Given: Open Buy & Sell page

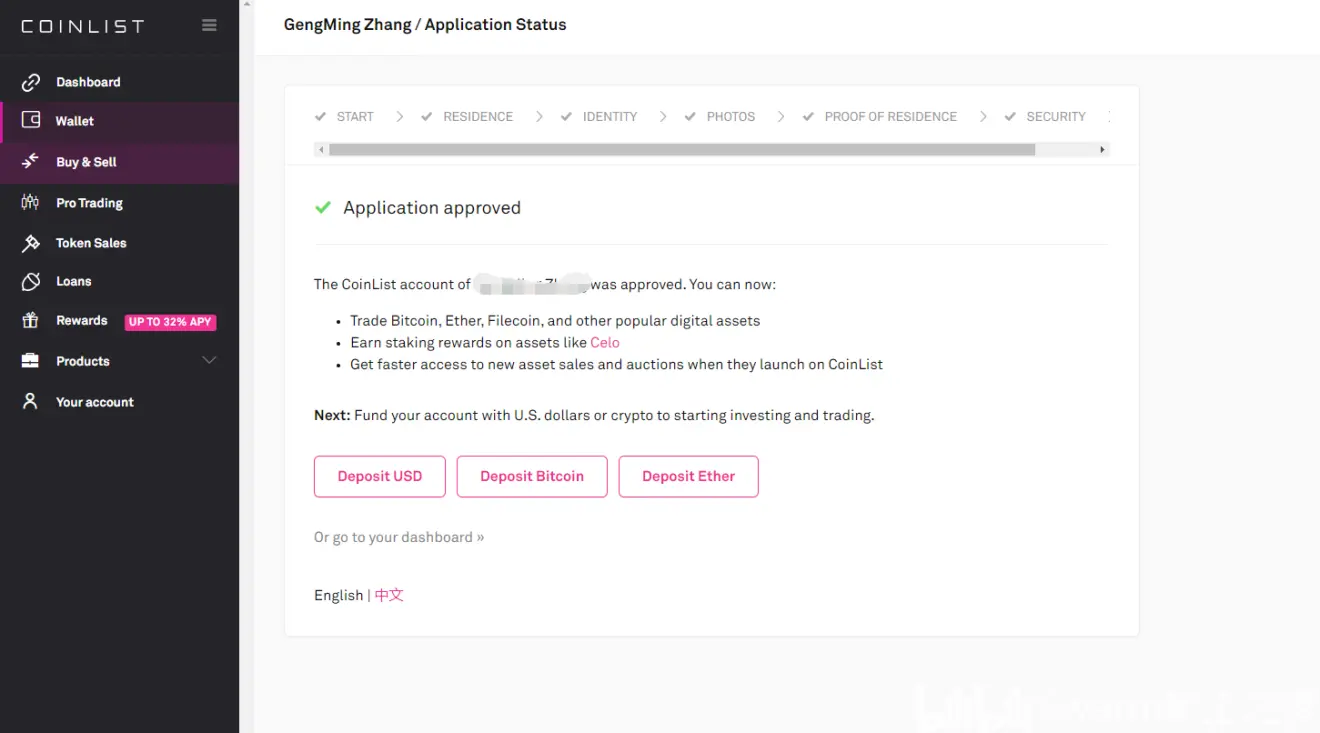Looking at the screenshot, I should tap(86, 162).
